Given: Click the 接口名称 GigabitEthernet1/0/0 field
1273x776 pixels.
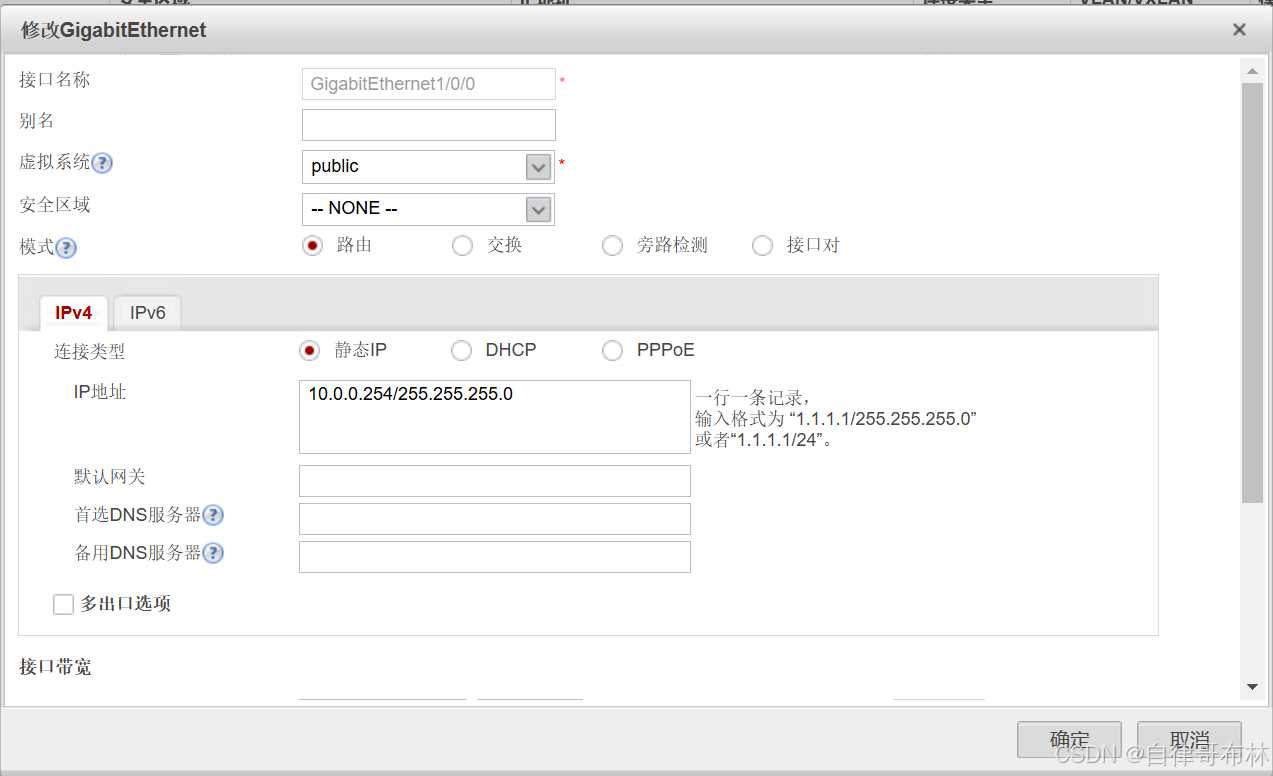Looking at the screenshot, I should (428, 84).
